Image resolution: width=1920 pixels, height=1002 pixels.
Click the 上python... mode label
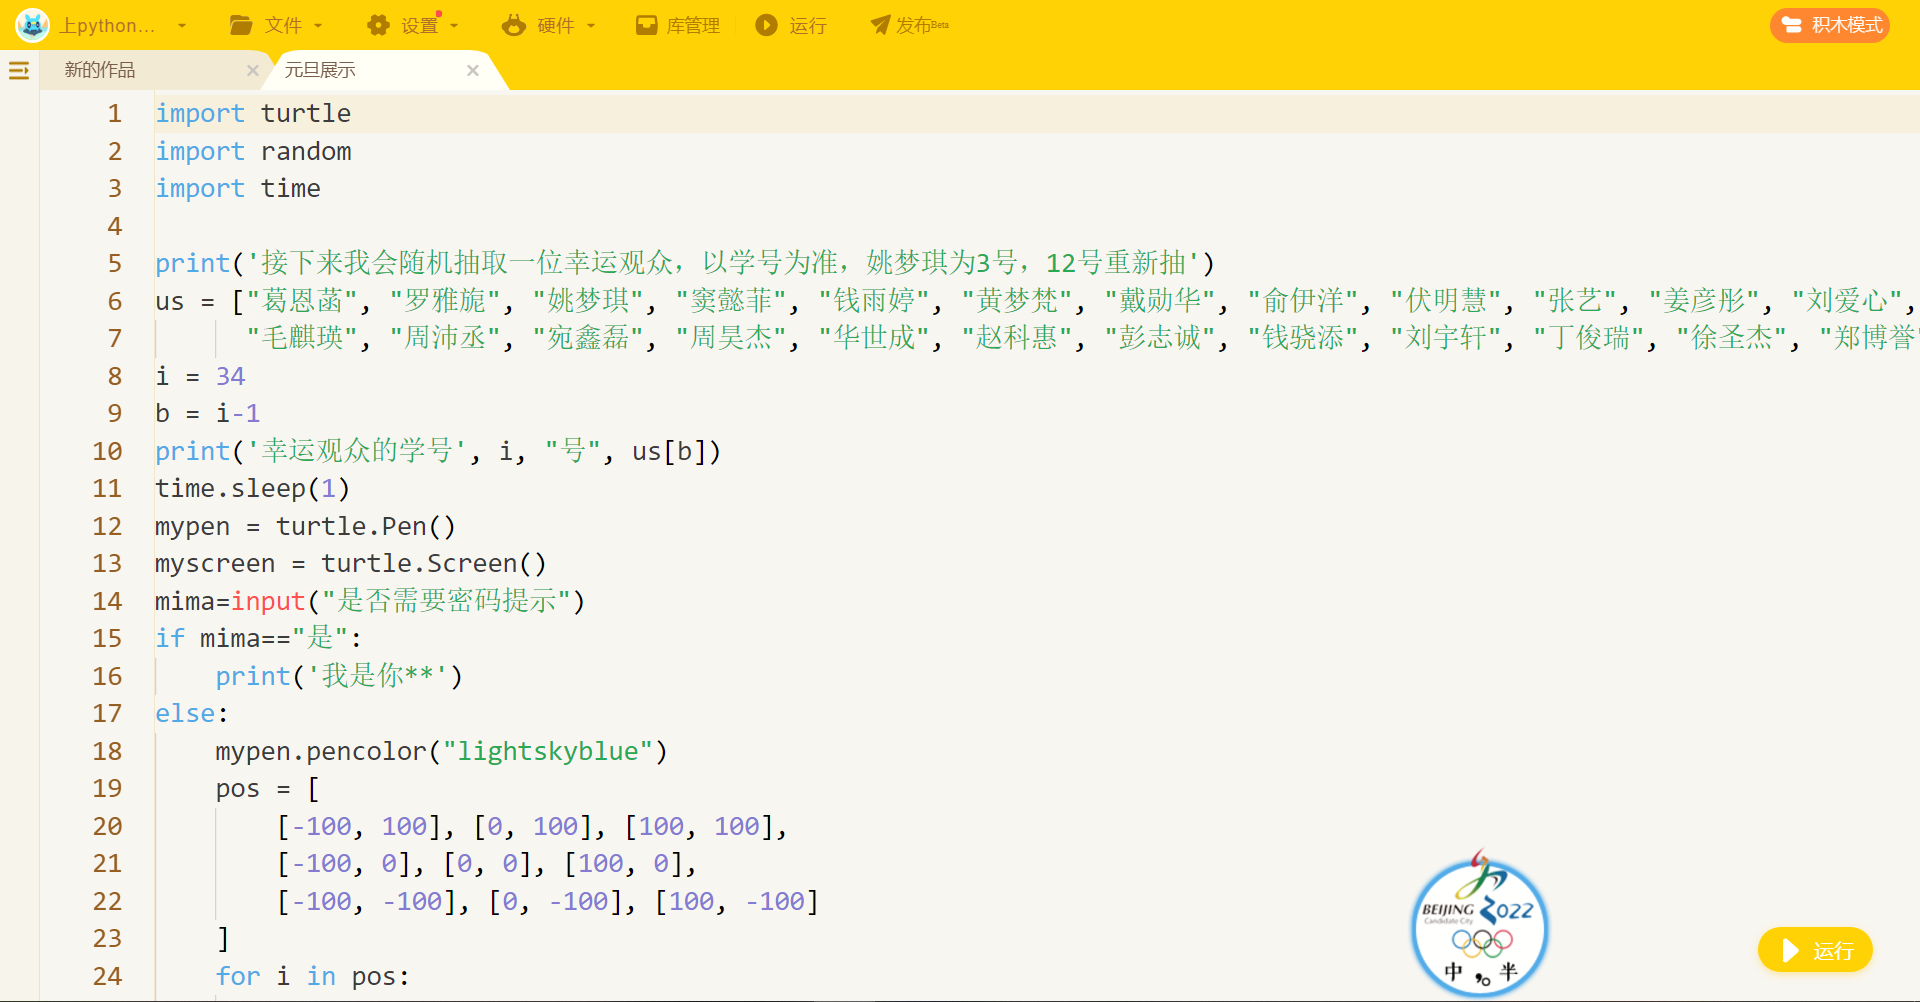[108, 26]
